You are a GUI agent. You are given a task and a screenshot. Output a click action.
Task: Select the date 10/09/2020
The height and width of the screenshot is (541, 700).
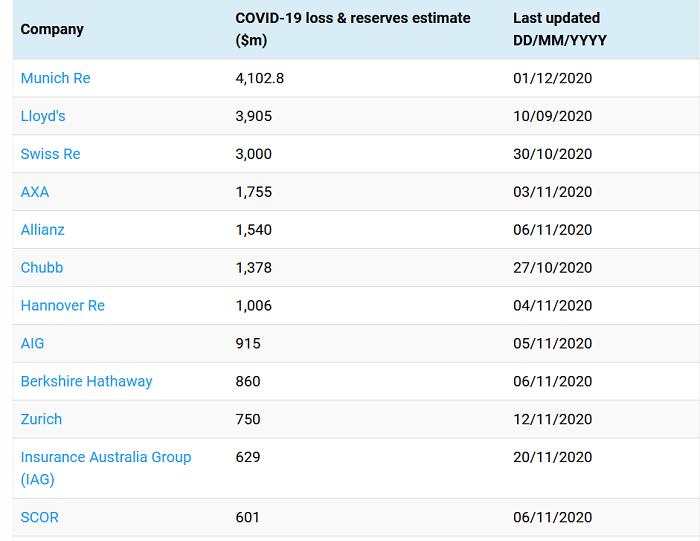coord(552,117)
